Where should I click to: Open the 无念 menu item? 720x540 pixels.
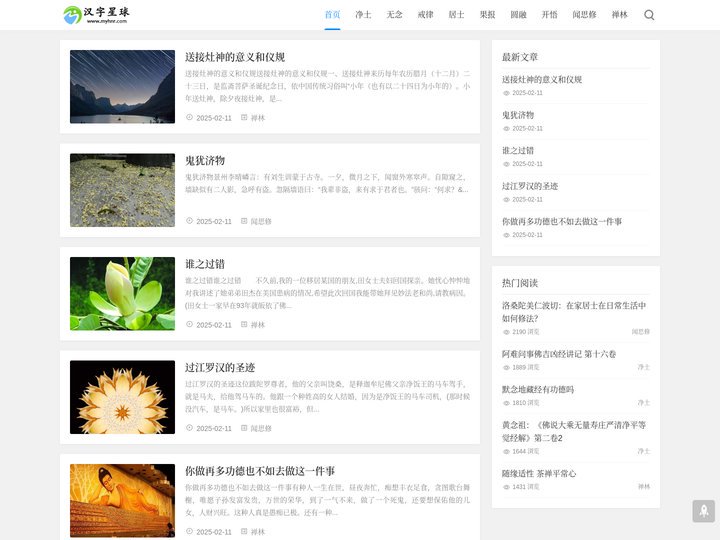click(x=394, y=15)
